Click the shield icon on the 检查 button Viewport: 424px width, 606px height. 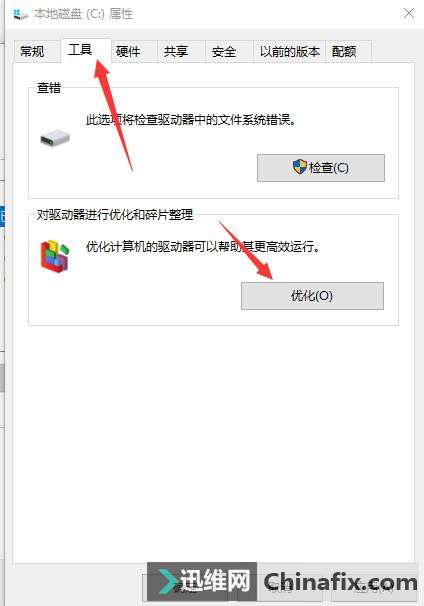pyautogui.click(x=300, y=167)
